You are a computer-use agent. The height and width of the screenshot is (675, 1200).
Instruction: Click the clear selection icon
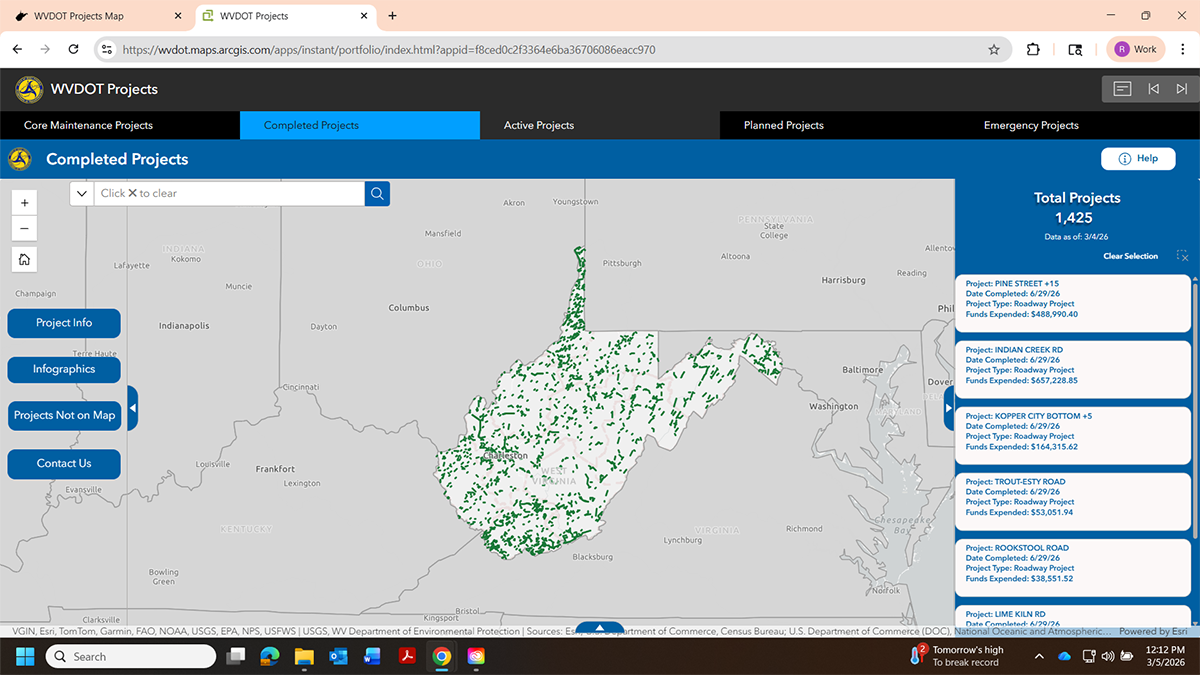coord(1182,256)
